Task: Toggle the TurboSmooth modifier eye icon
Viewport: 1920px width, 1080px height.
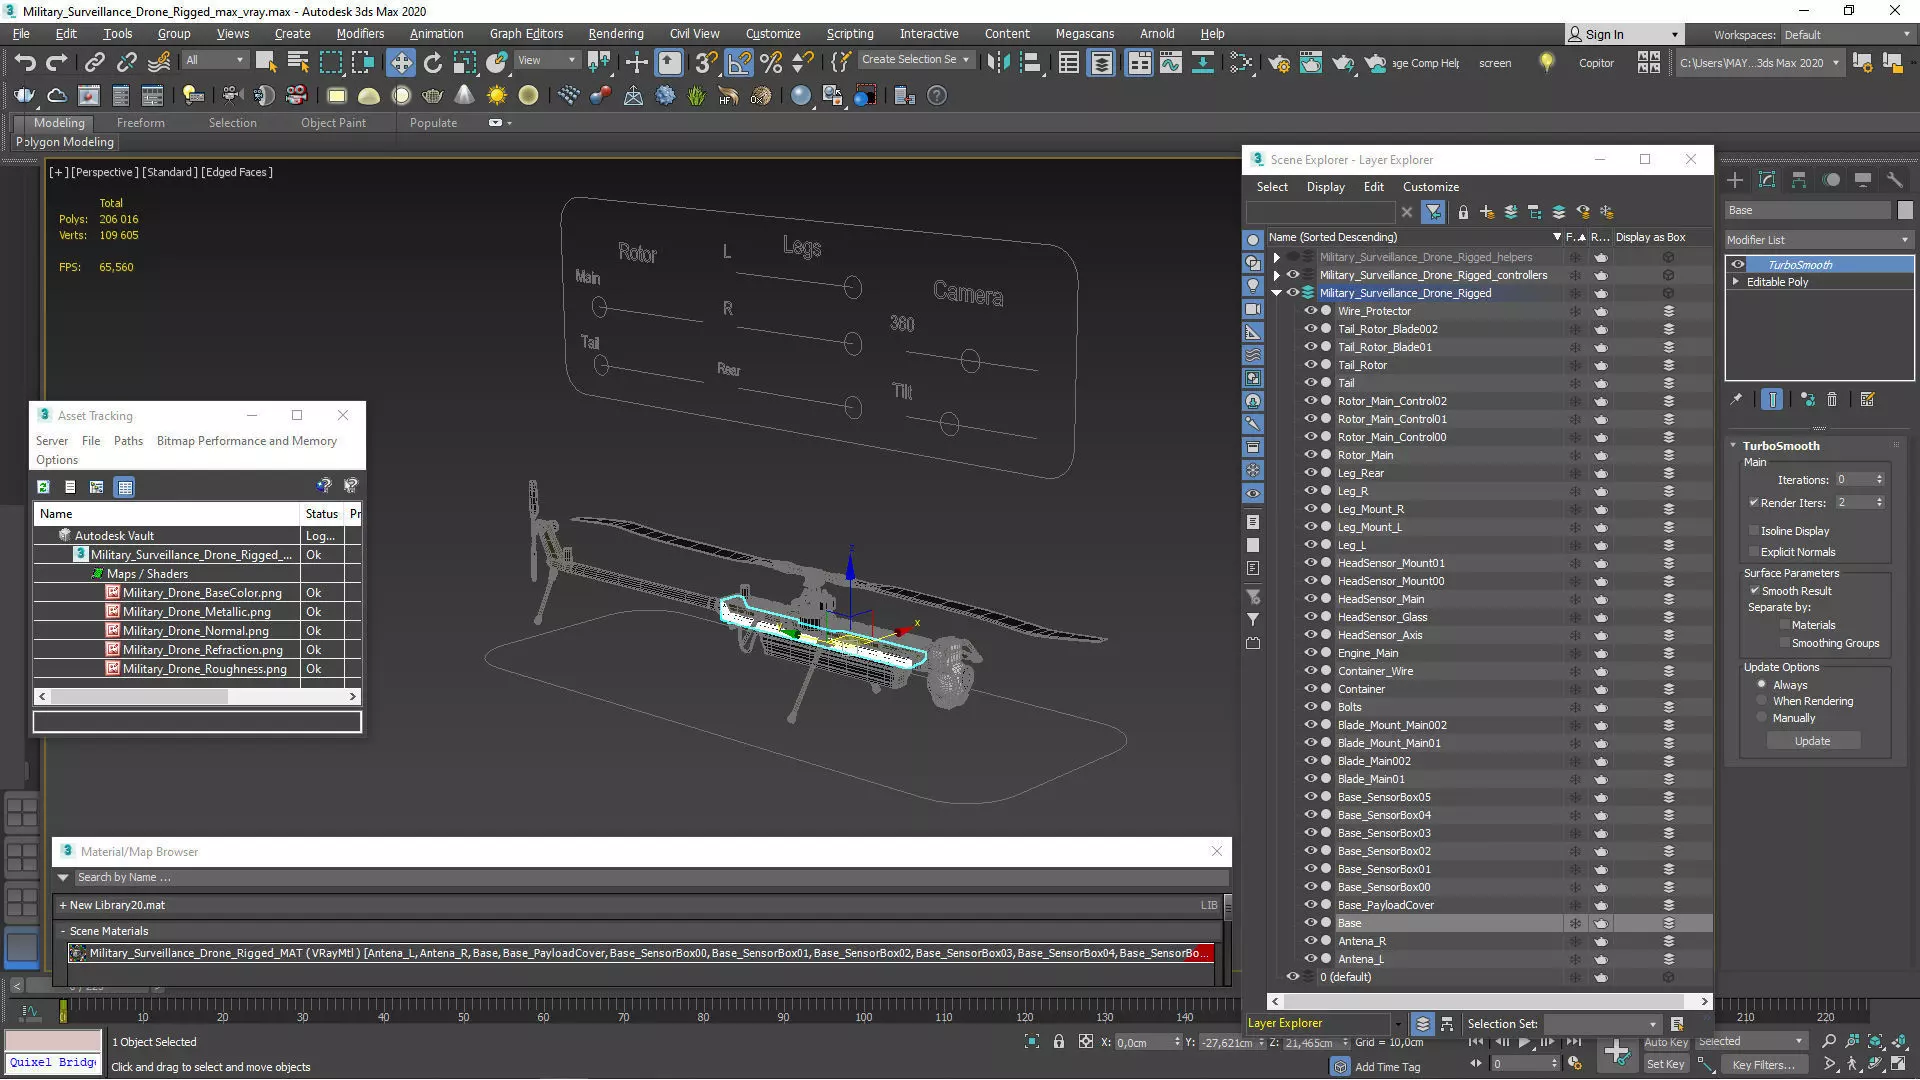Action: (x=1738, y=265)
